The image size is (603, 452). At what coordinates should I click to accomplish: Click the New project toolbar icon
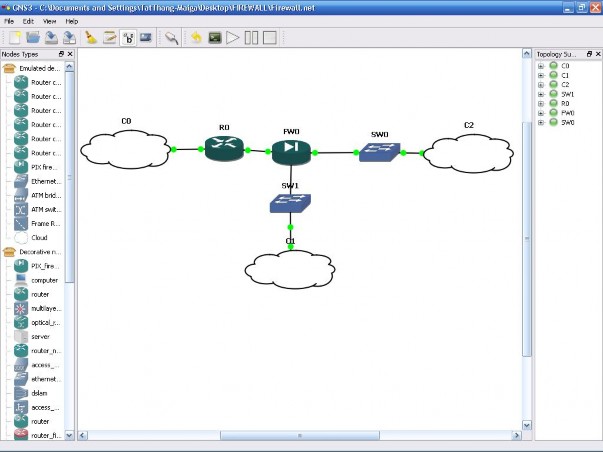[x=13, y=38]
